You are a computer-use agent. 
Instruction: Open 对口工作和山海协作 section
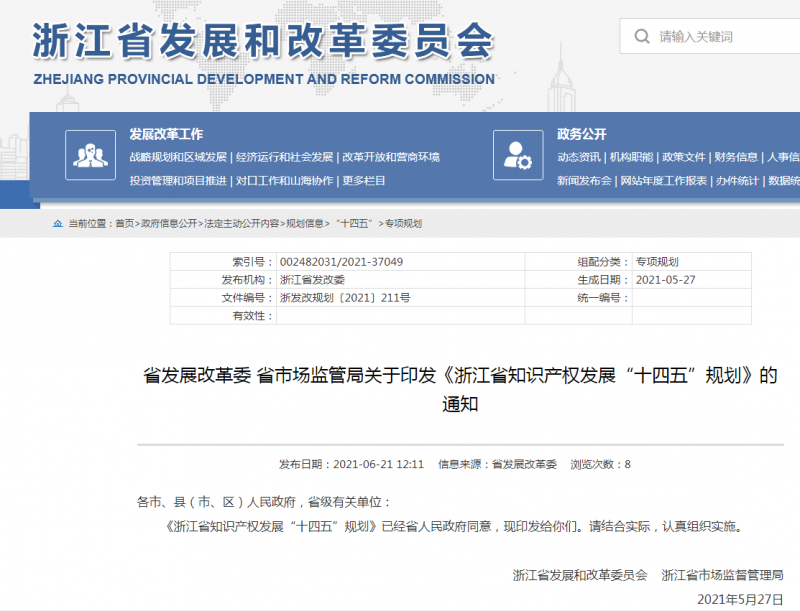coord(285,181)
